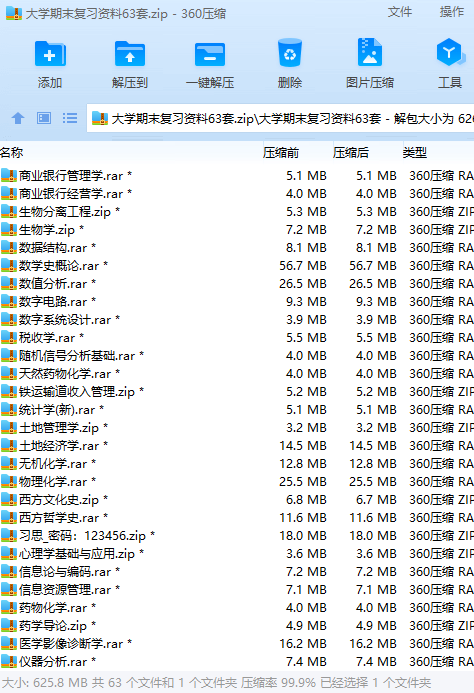The width and height of the screenshot is (474, 693).
Task: Open the 操作 menu
Action: (451, 12)
